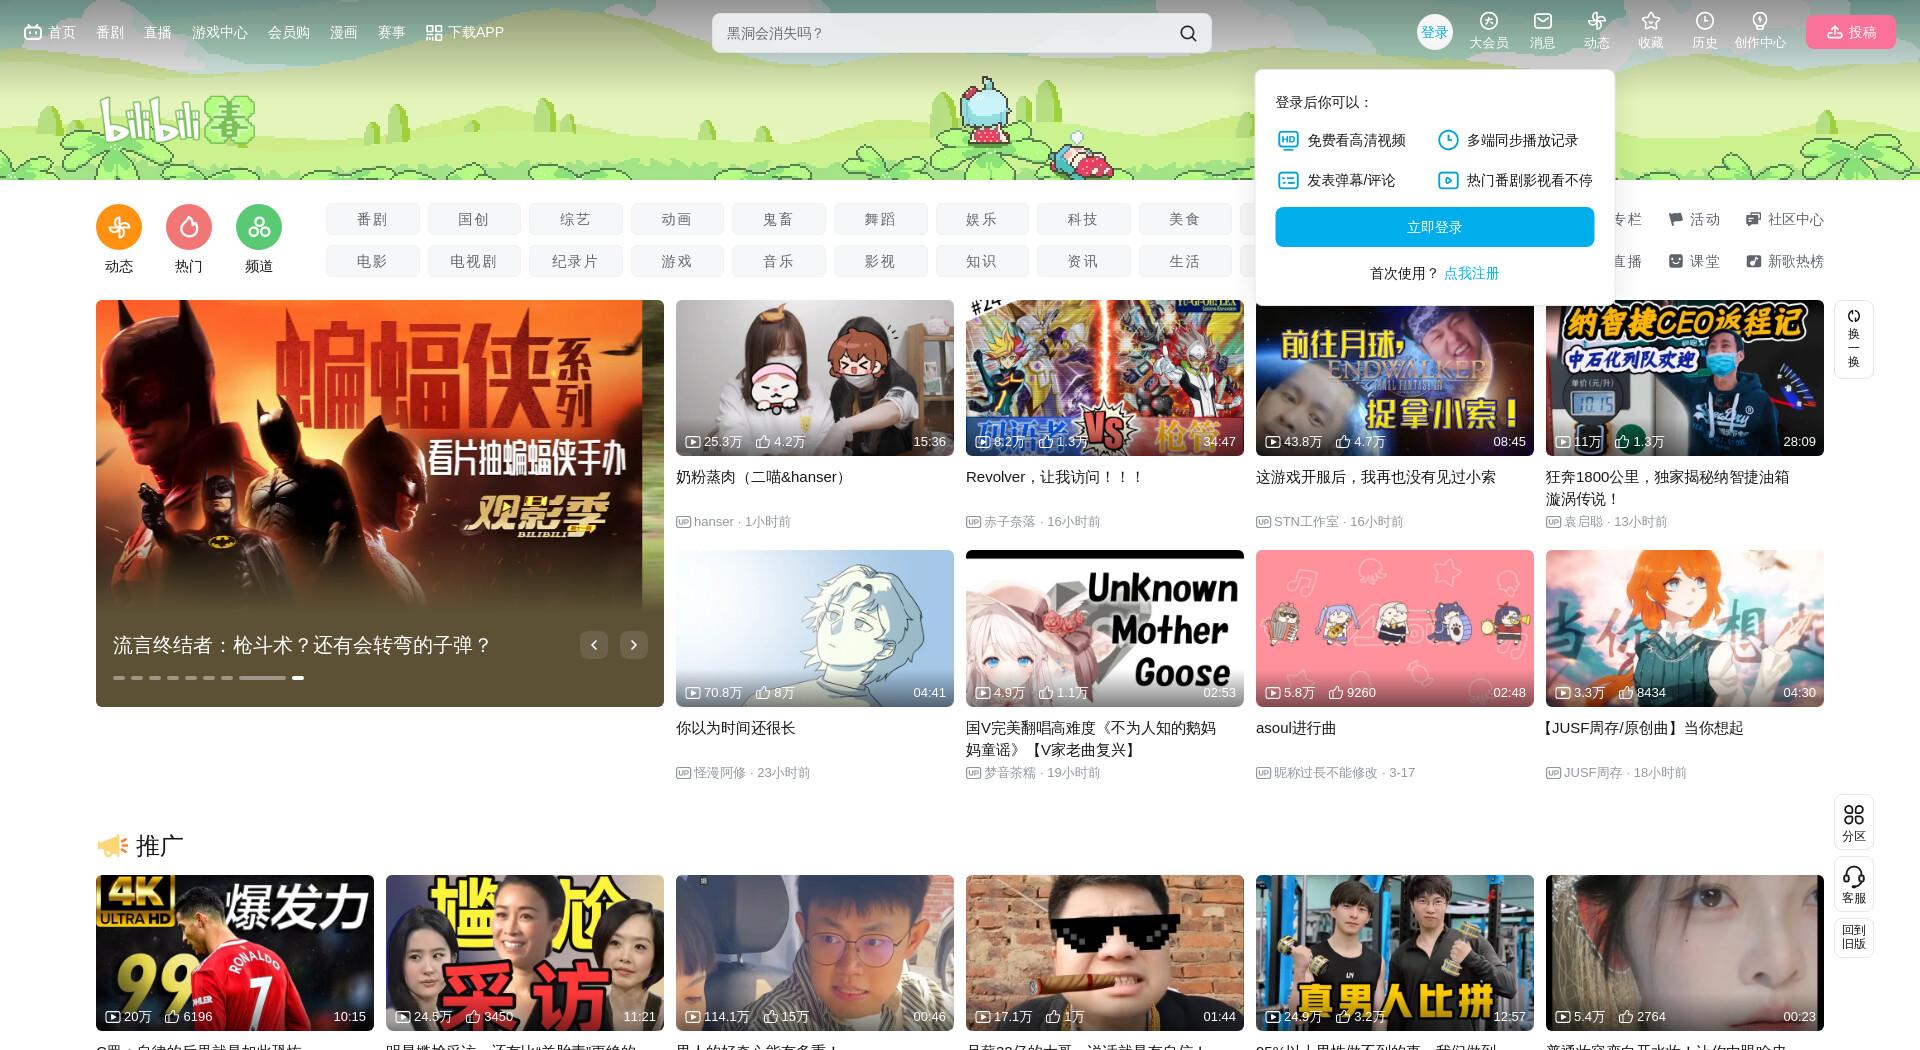Screen dimensions: 1920x1050
Task: Open video thumbnail 奶粉蒸肉（二喵&hanser）
Action: pyautogui.click(x=815, y=378)
